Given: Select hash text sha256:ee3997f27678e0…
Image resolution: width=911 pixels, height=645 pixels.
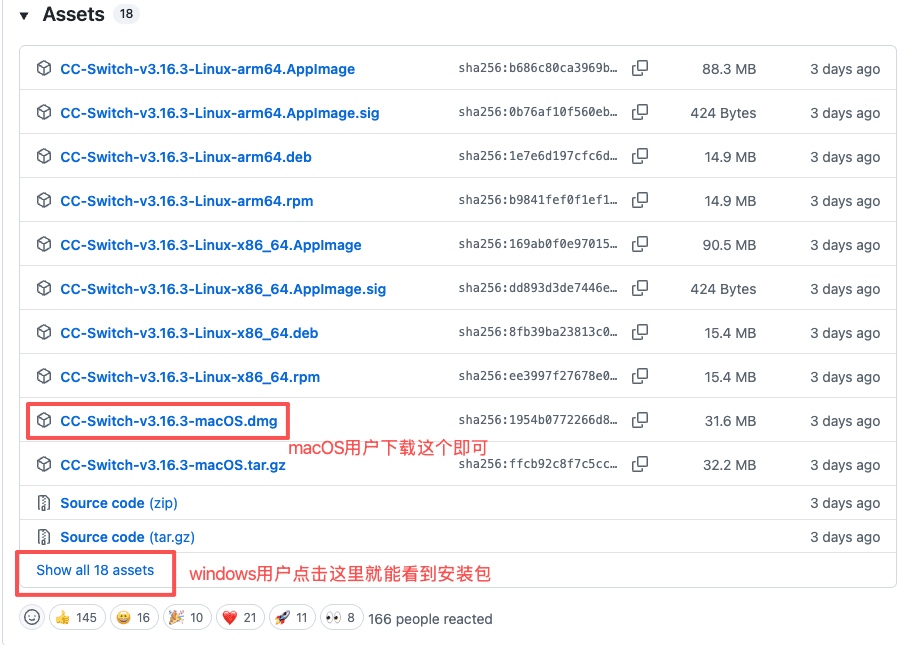Looking at the screenshot, I should click(x=537, y=377).
